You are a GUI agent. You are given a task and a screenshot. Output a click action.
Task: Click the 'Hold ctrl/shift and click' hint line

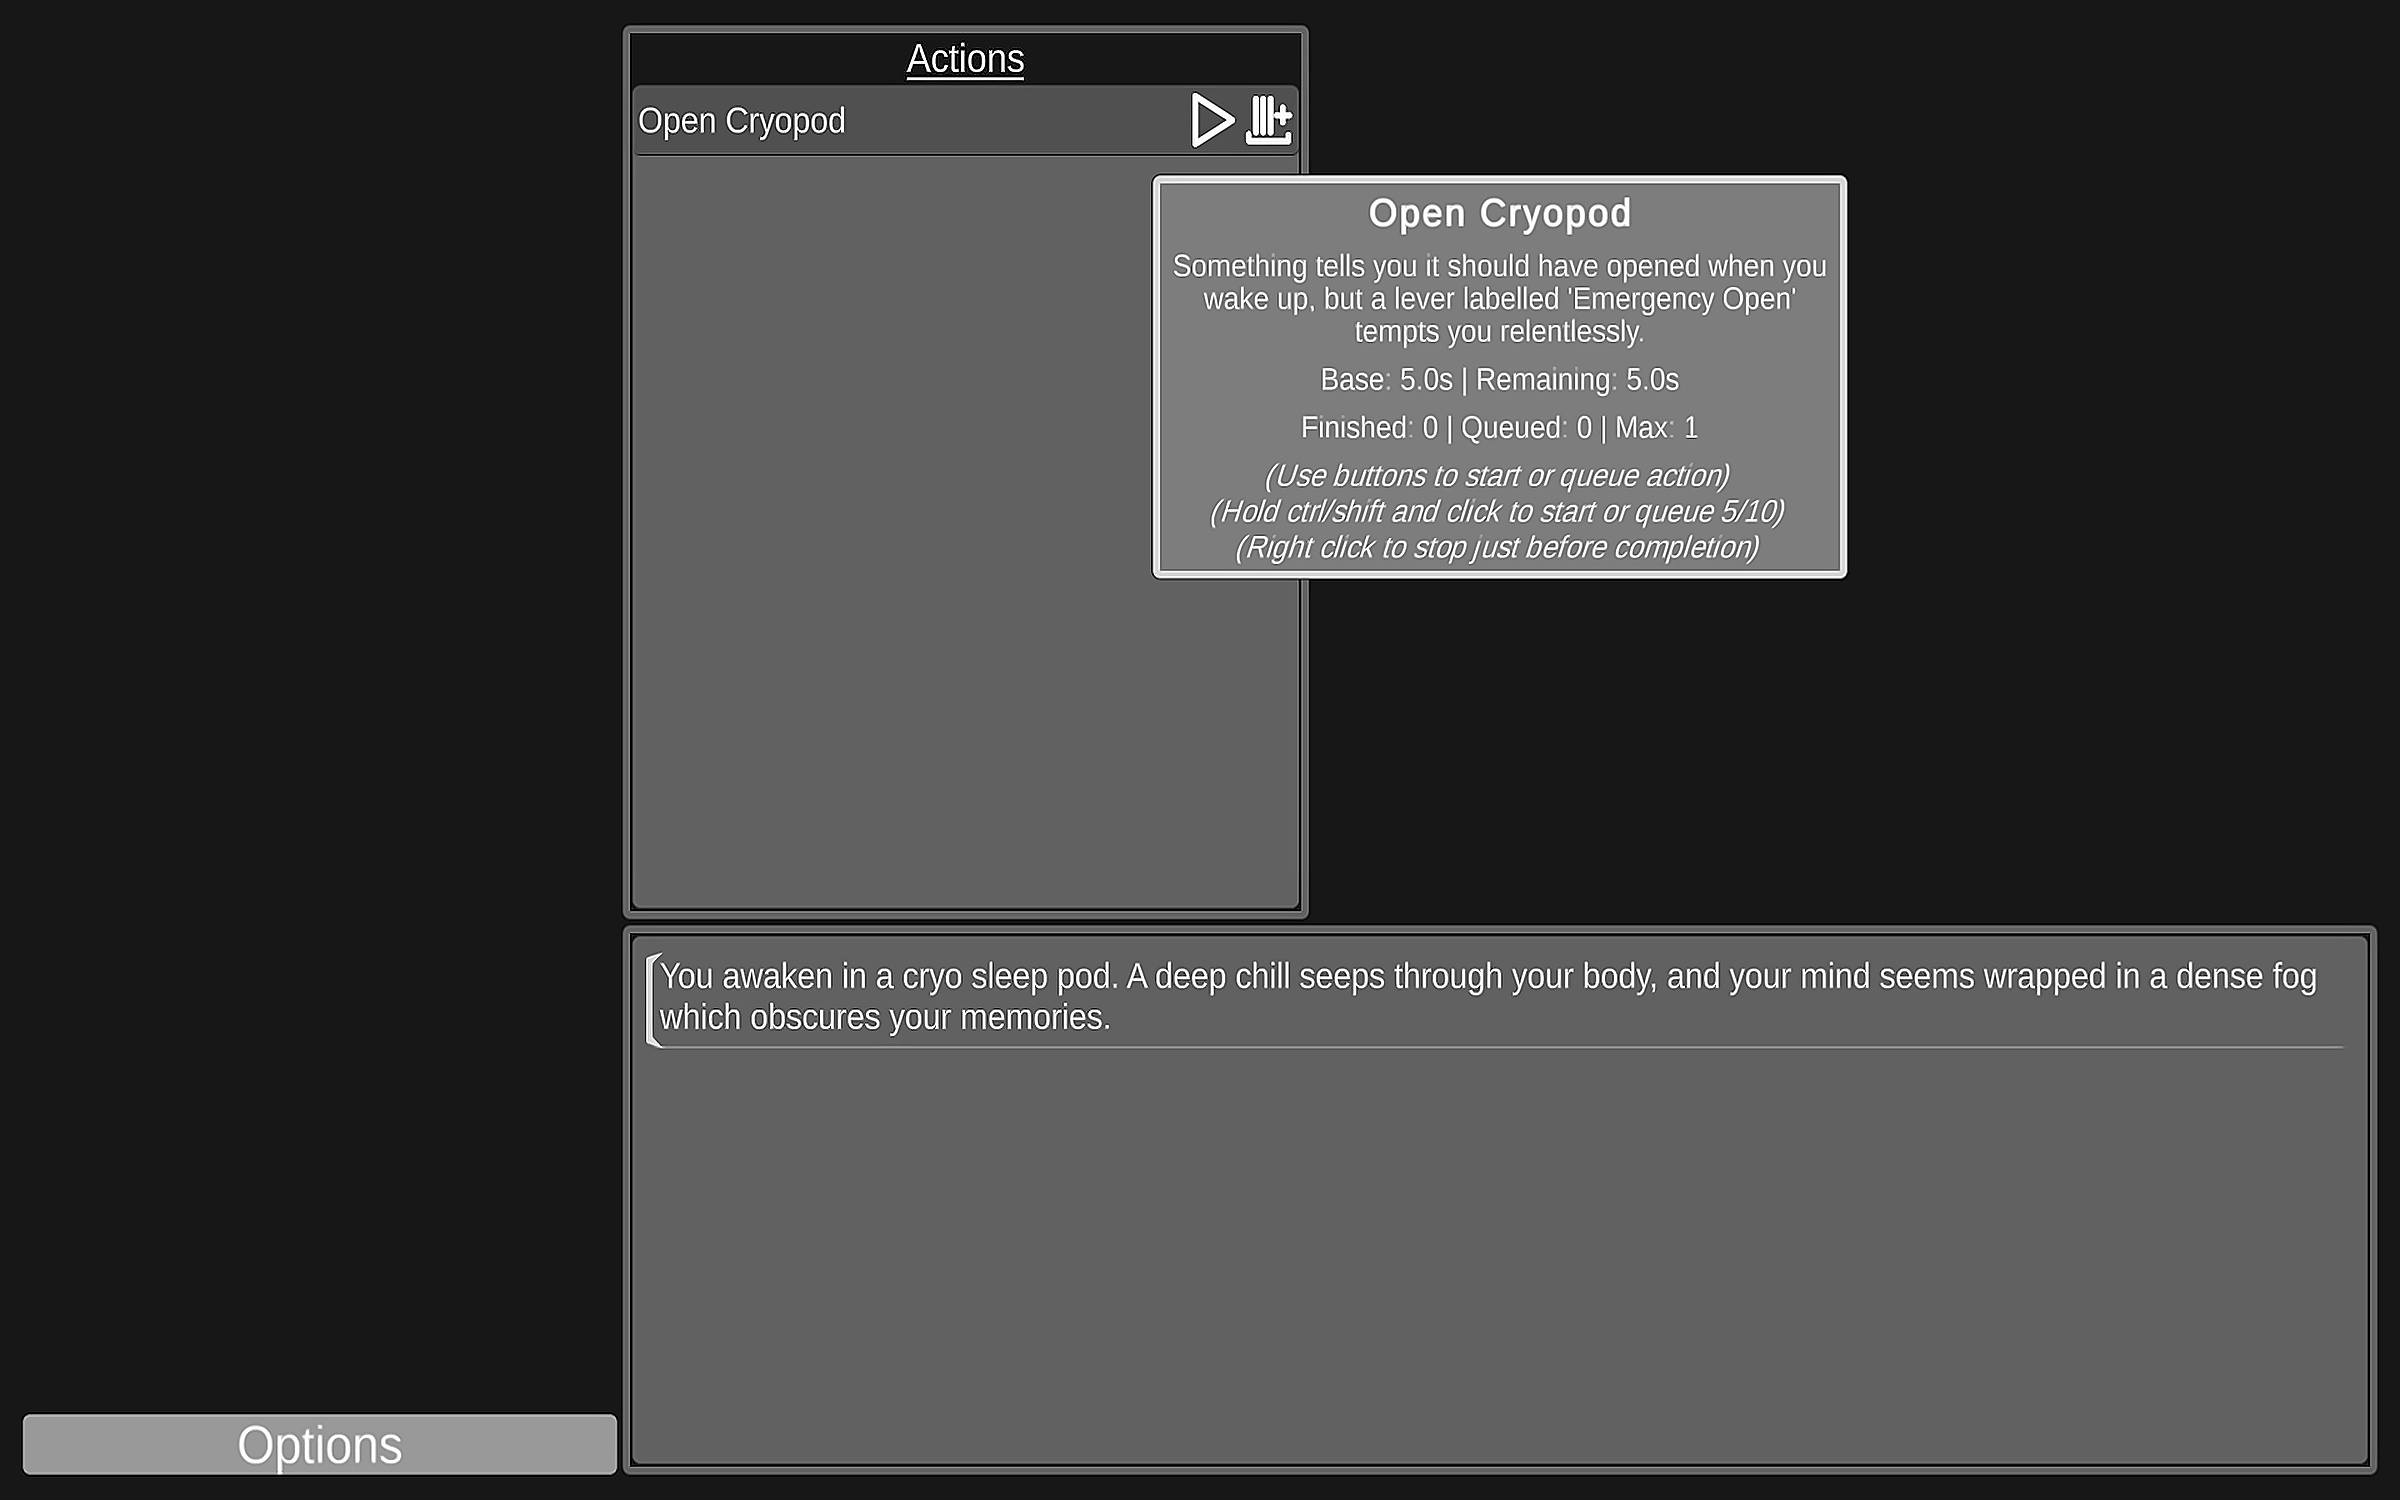click(1497, 512)
